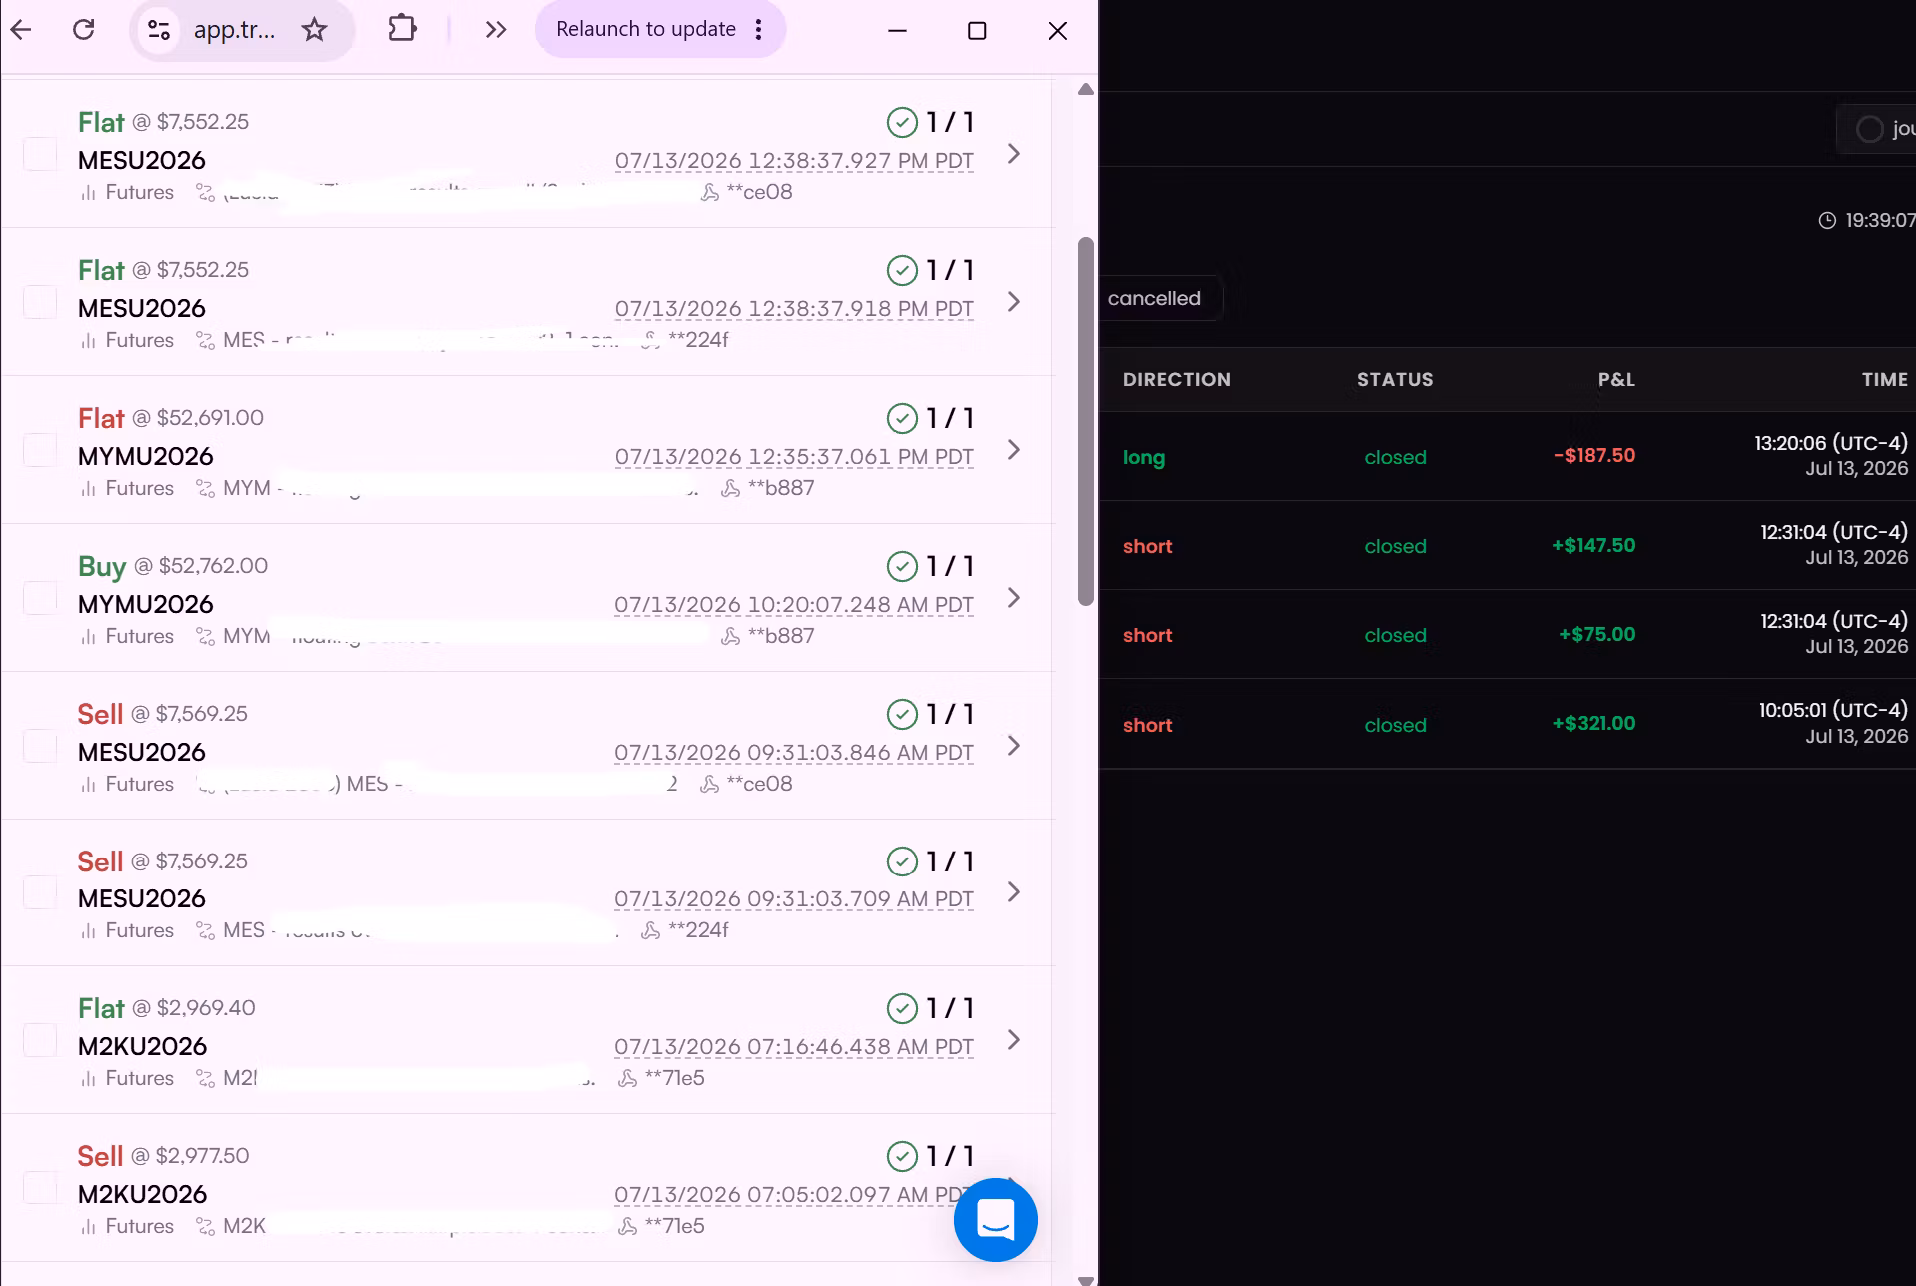This screenshot has width=1916, height=1286.
Task: Show hidden toolbar items double-chevron
Action: tap(496, 30)
